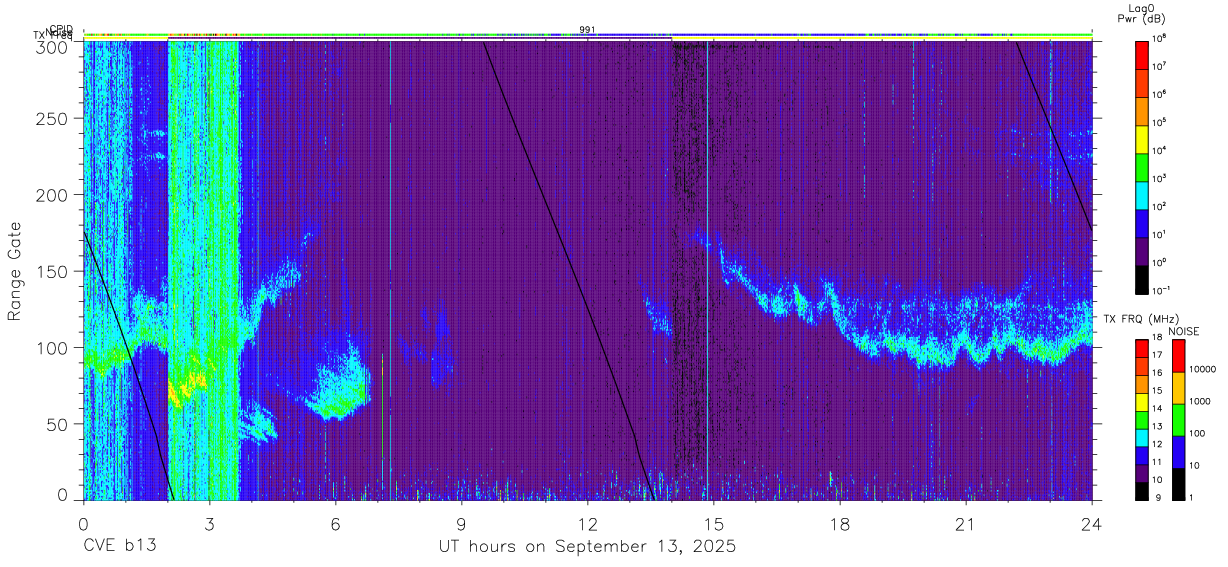The height and width of the screenshot is (567, 1228).
Task: Click UT hours axis tick label '18'
Action: point(840,523)
